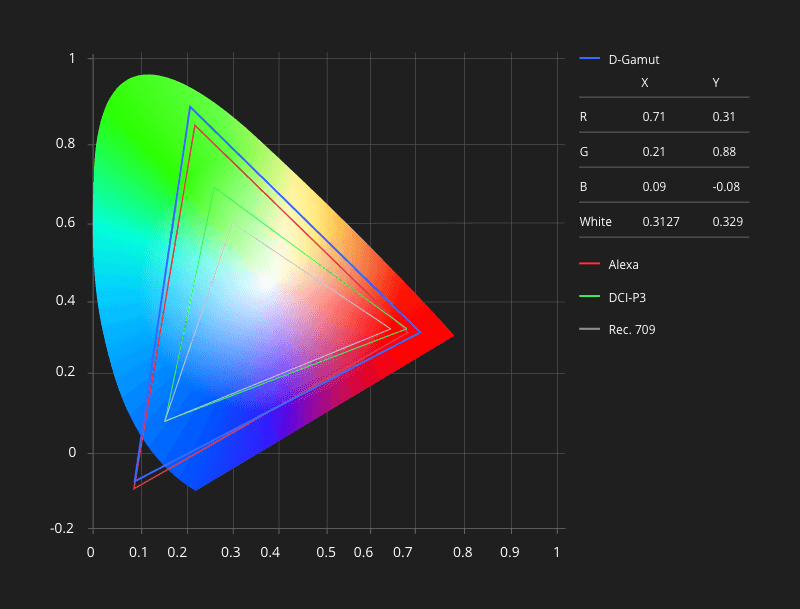
Task: Click the X column header
Action: click(x=645, y=83)
